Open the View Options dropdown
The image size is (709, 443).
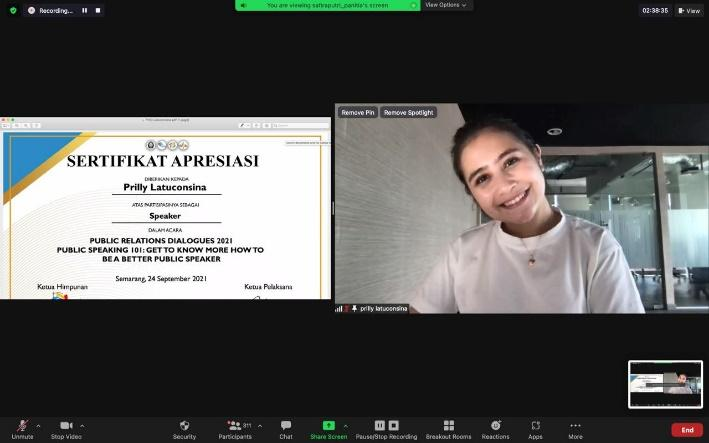pyautogui.click(x=447, y=5)
